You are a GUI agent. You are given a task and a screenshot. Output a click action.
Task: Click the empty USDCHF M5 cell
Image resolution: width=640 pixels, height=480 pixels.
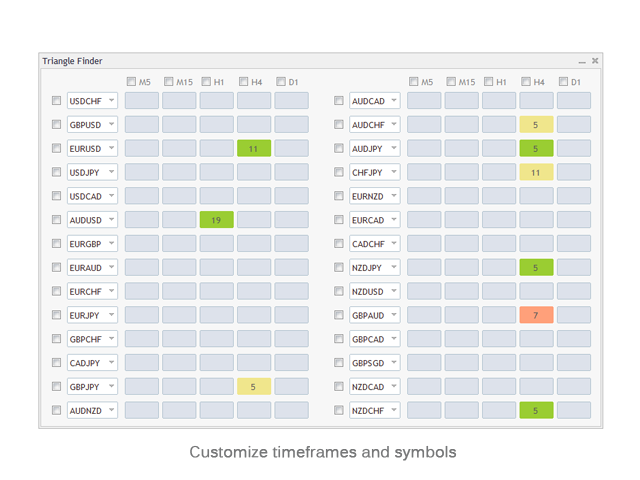pos(142,101)
